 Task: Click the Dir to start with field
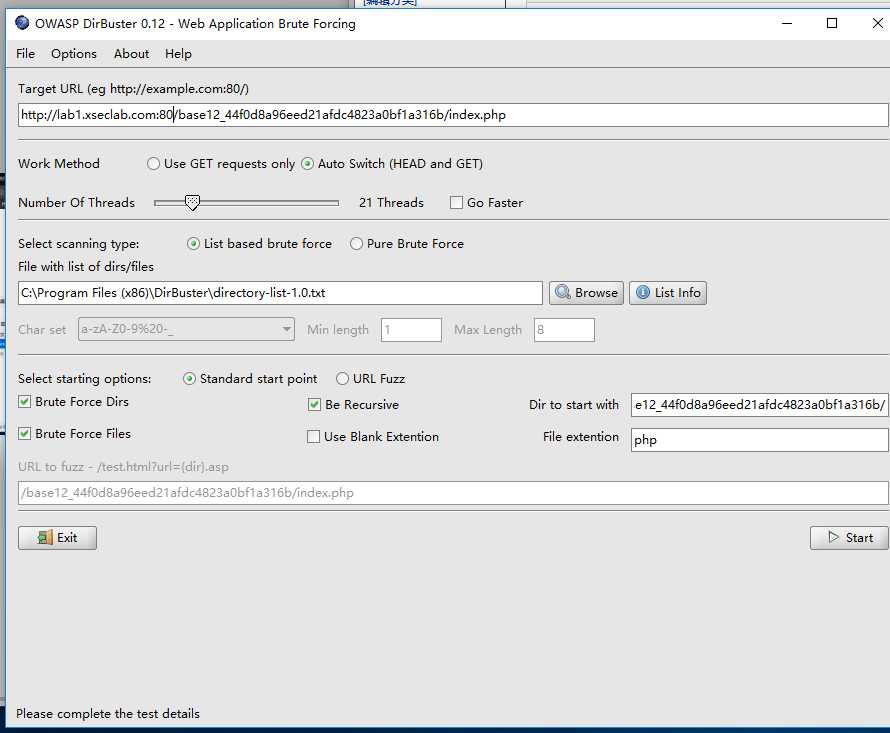click(759, 405)
